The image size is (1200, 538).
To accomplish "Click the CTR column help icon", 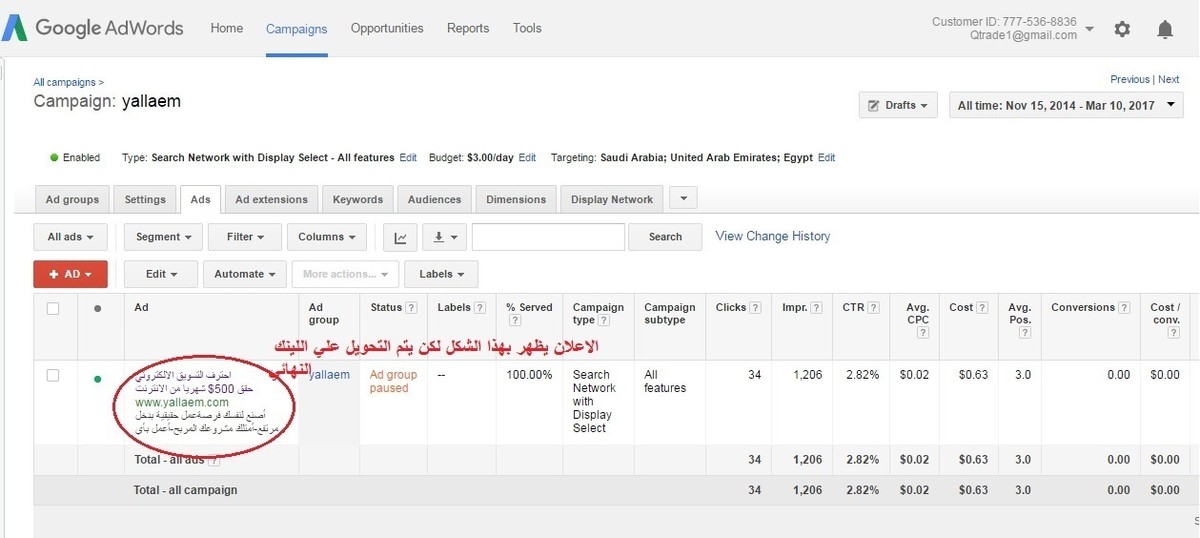I will [x=874, y=308].
